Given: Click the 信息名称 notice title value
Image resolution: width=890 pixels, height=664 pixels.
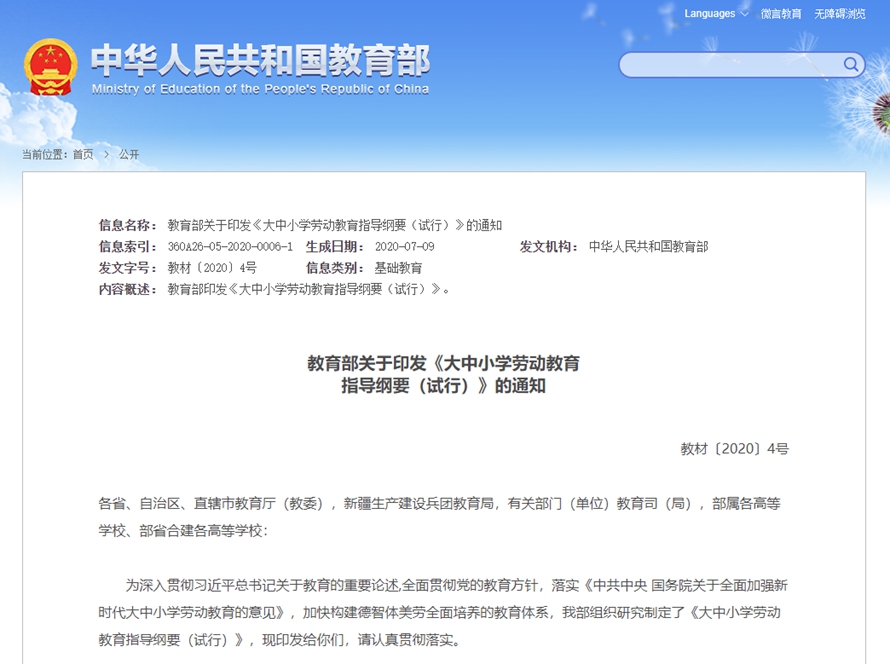Looking at the screenshot, I should tap(334, 225).
